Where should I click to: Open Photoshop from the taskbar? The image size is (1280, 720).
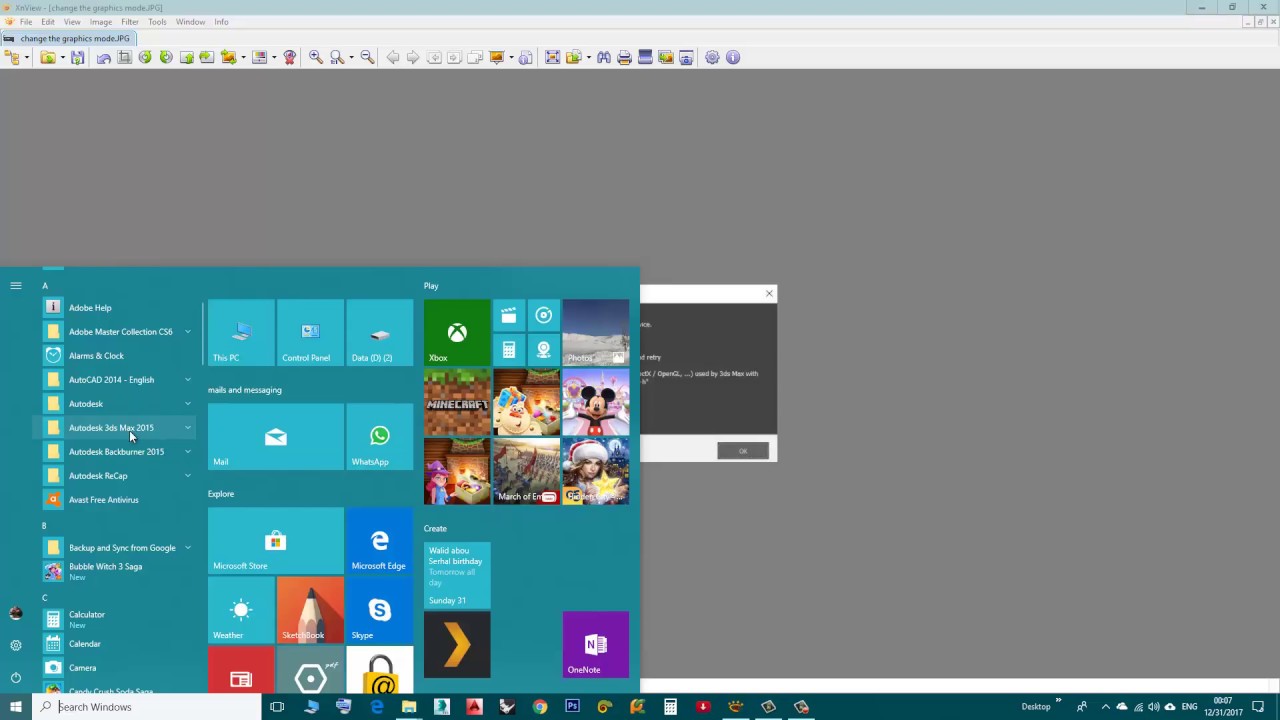coord(572,707)
